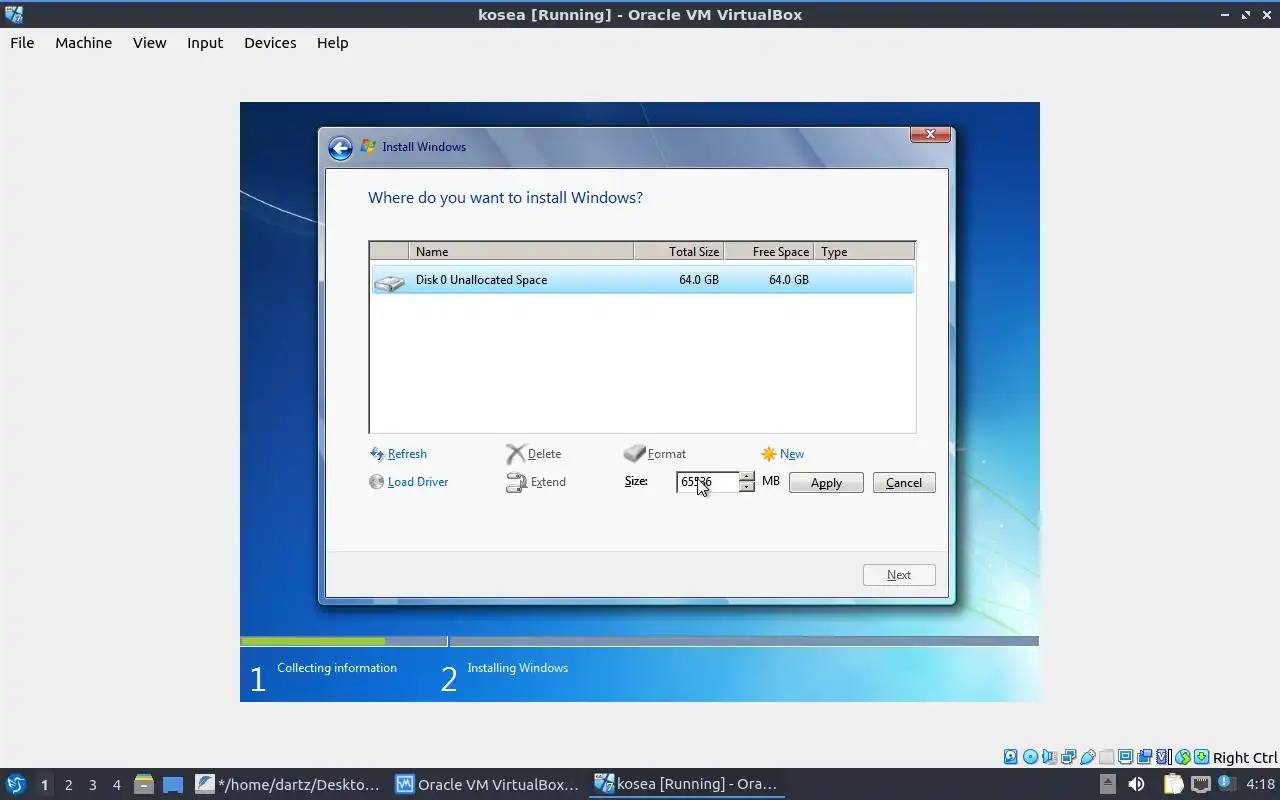Click the notification alert tray icon
Image resolution: width=1280 pixels, height=800 pixels.
(1226, 782)
